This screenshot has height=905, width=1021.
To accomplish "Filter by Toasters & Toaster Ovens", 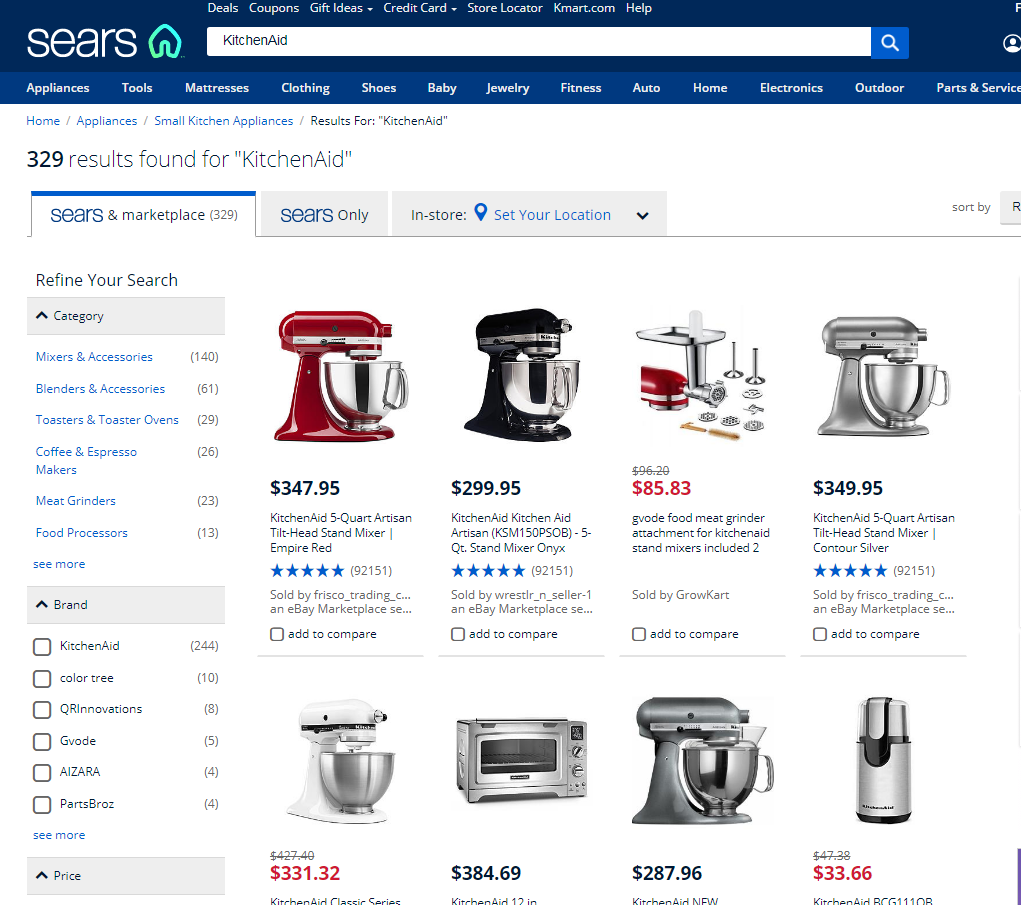I will click(x=107, y=420).
